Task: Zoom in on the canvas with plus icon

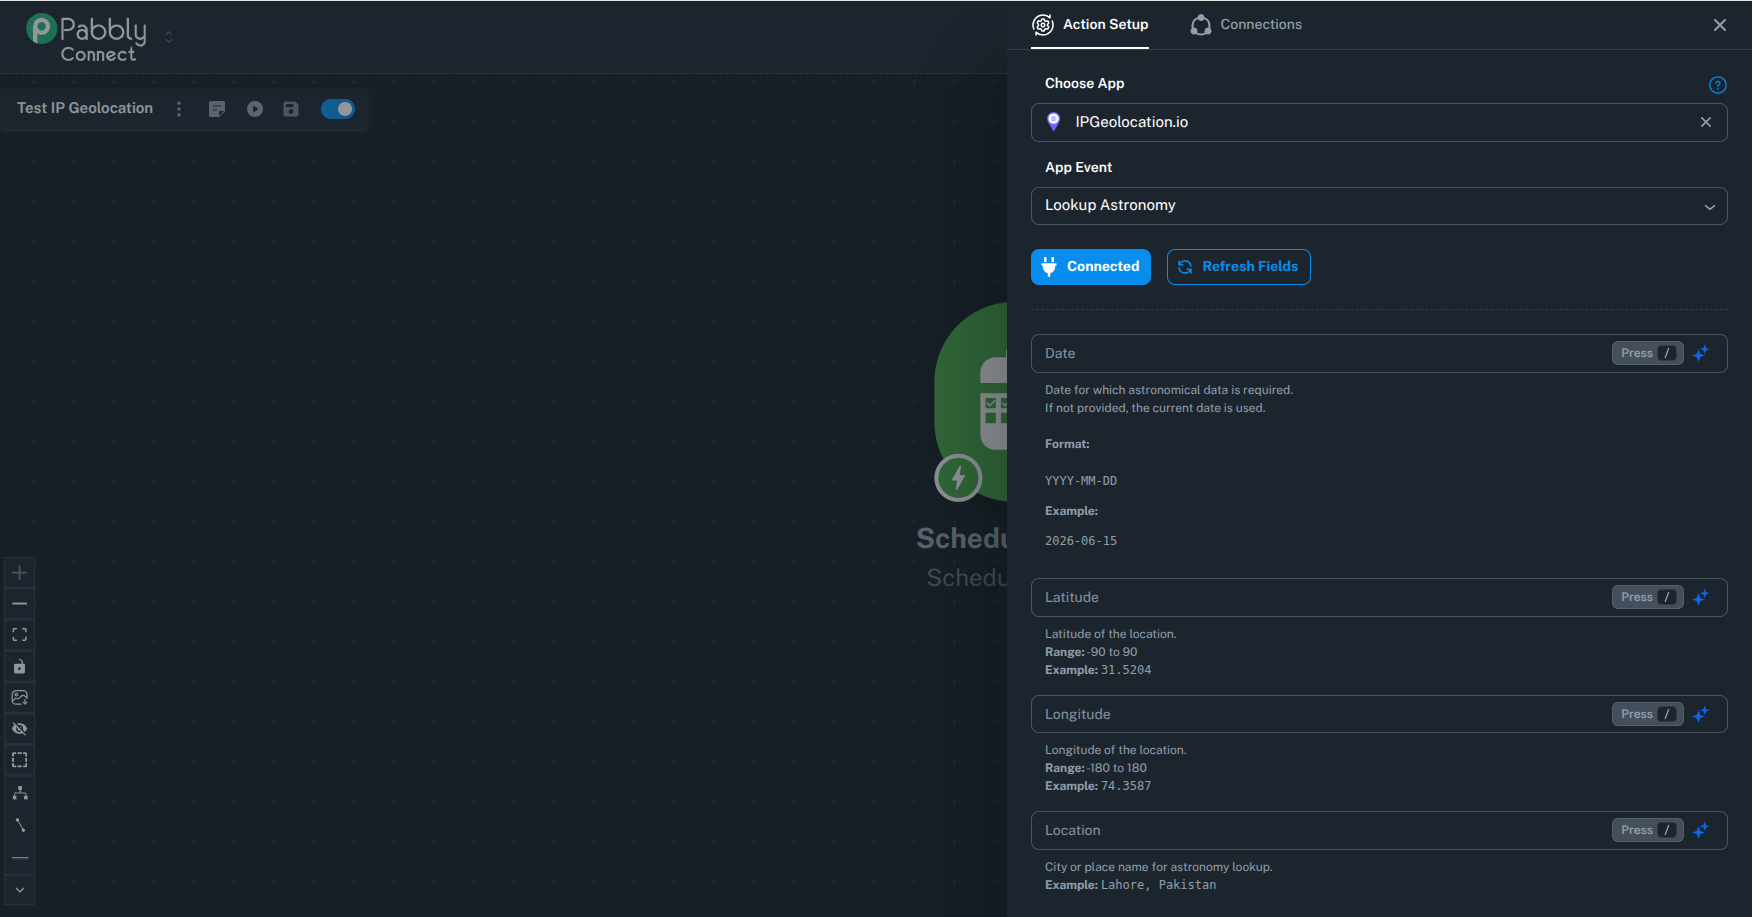Action: pyautogui.click(x=19, y=573)
